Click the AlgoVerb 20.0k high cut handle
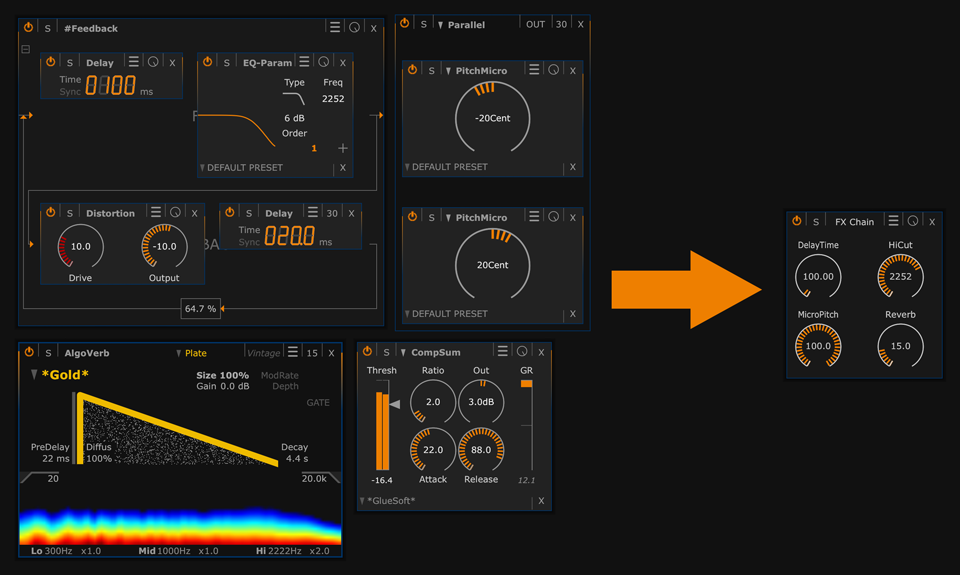Viewport: 960px width, 575px height. [x=320, y=478]
